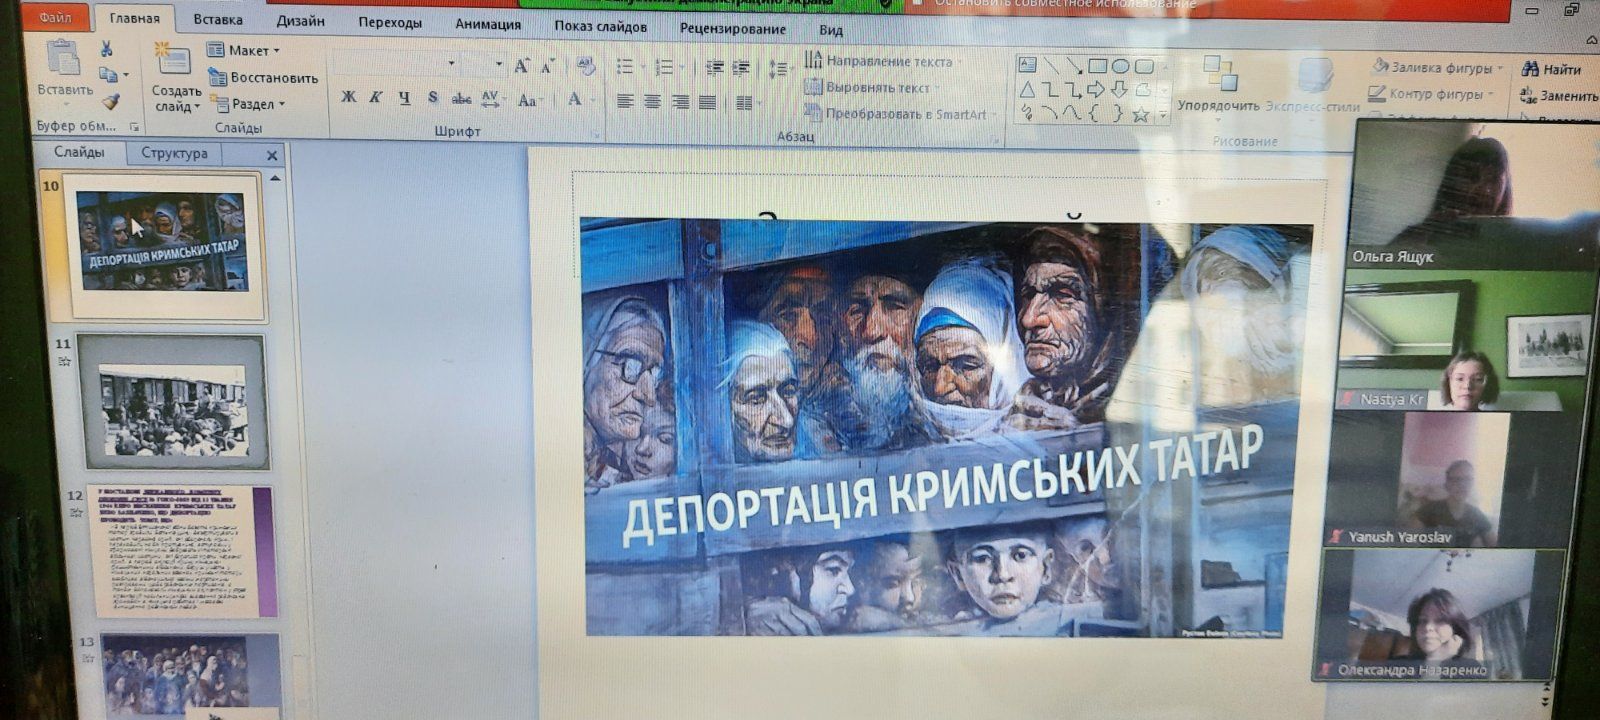The width and height of the screenshot is (1600, 720).
Task: Select slide 11 thumbnail in the panel
Action: pyautogui.click(x=172, y=402)
